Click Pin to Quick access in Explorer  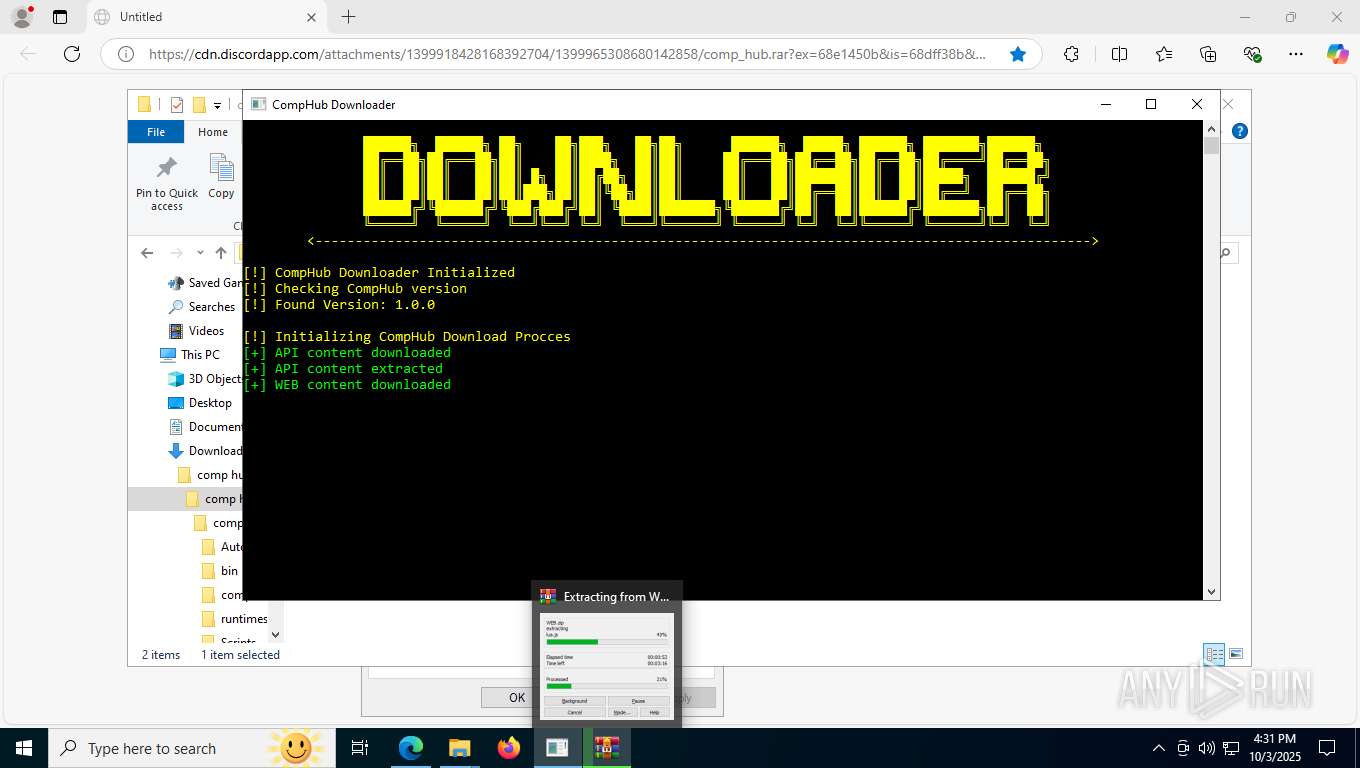167,183
